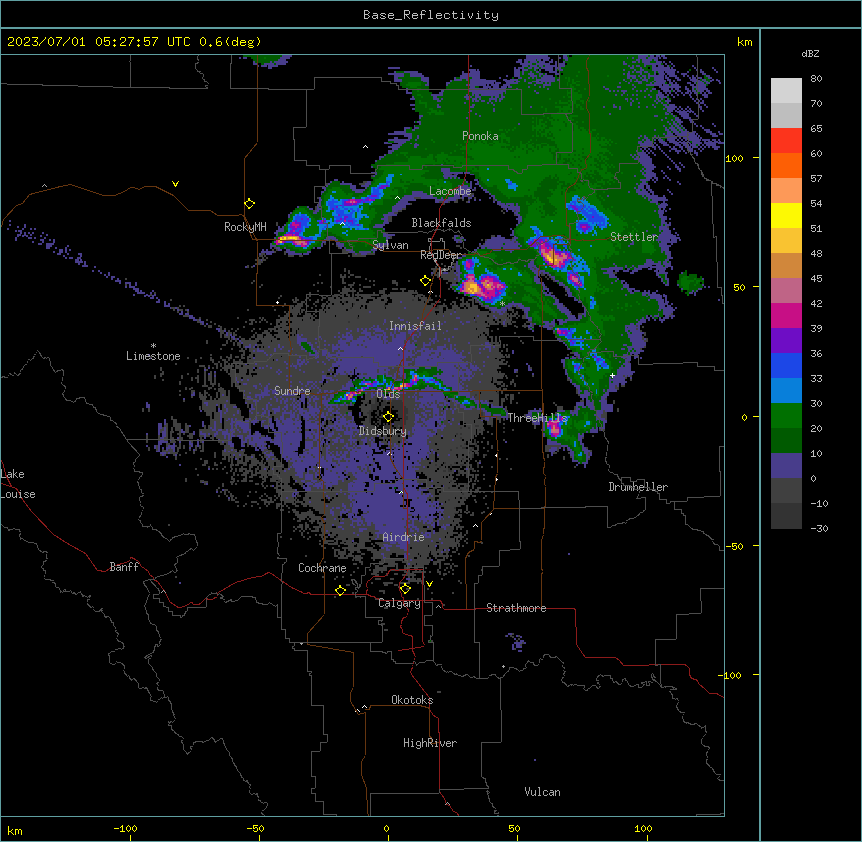Click the Blackfalds city label
Viewport: 862px width, 842px height.
441,223
